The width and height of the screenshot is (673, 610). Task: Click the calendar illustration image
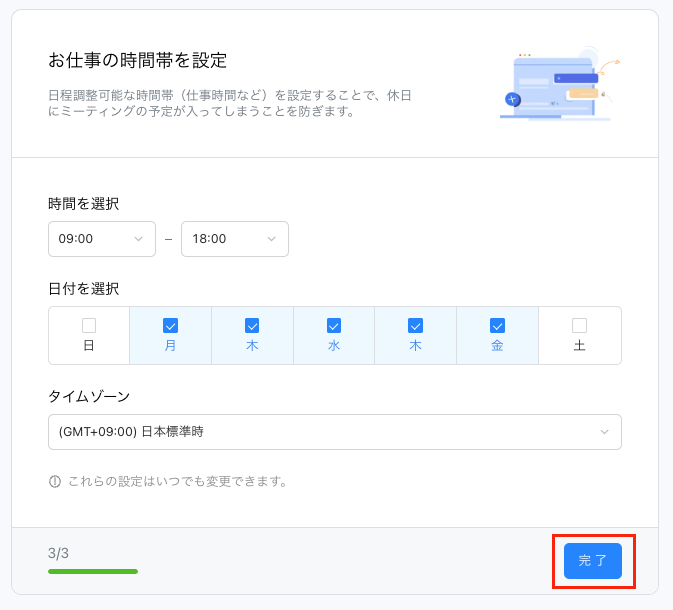point(560,83)
